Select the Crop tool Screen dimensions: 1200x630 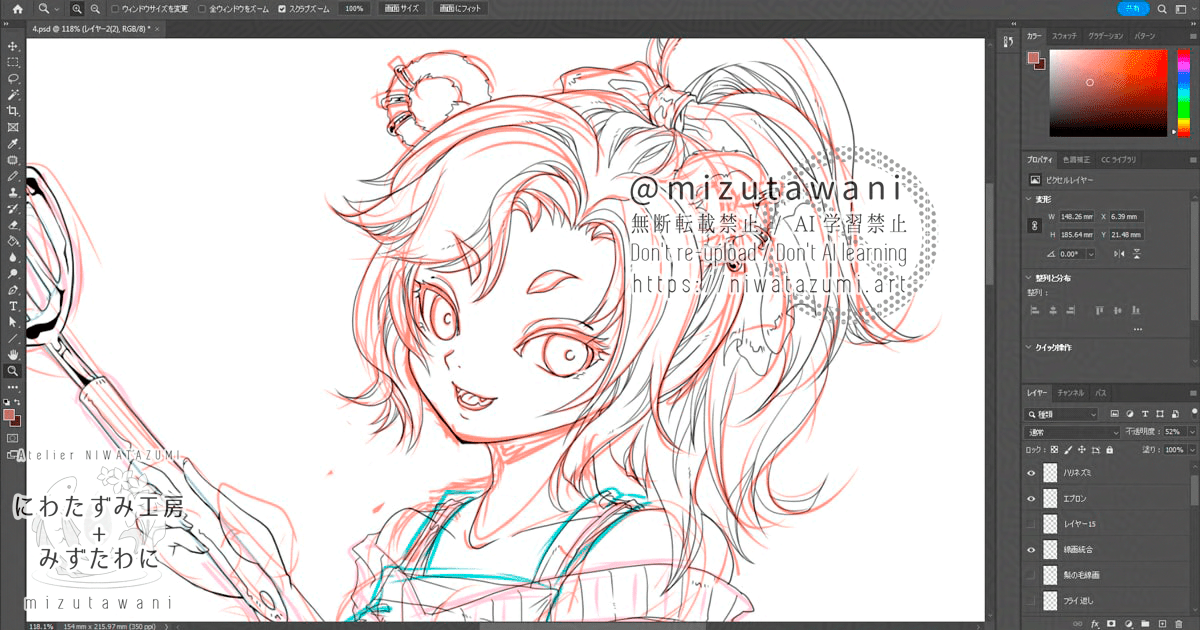click(13, 111)
